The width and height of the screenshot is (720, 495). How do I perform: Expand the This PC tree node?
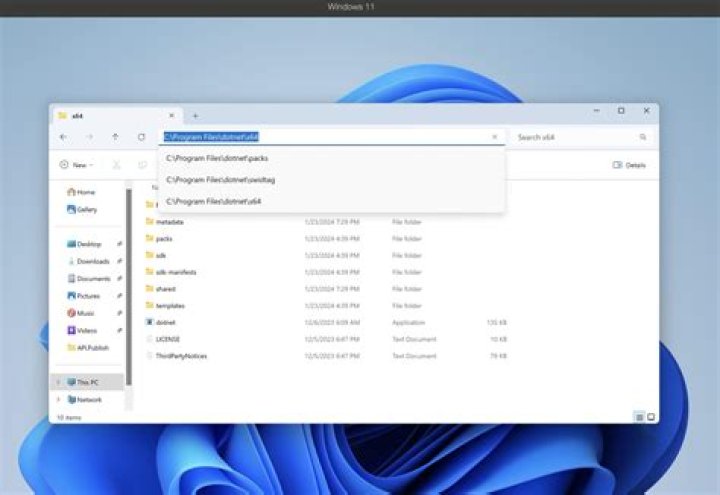click(x=58, y=382)
